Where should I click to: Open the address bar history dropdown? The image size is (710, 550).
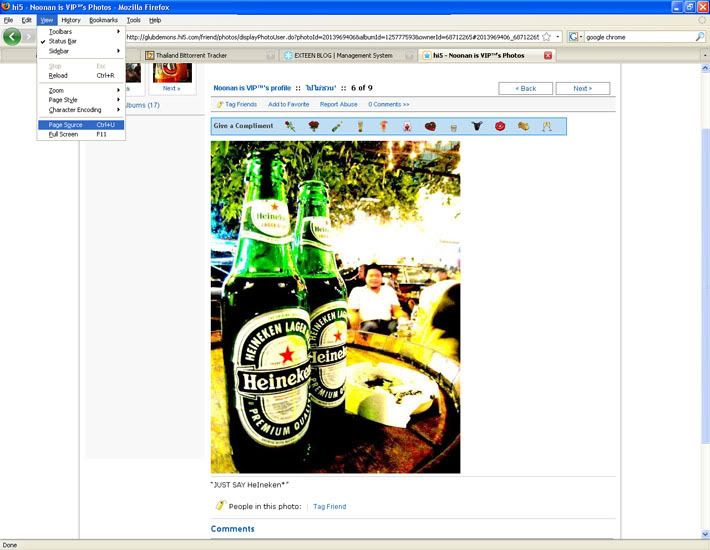coord(557,37)
